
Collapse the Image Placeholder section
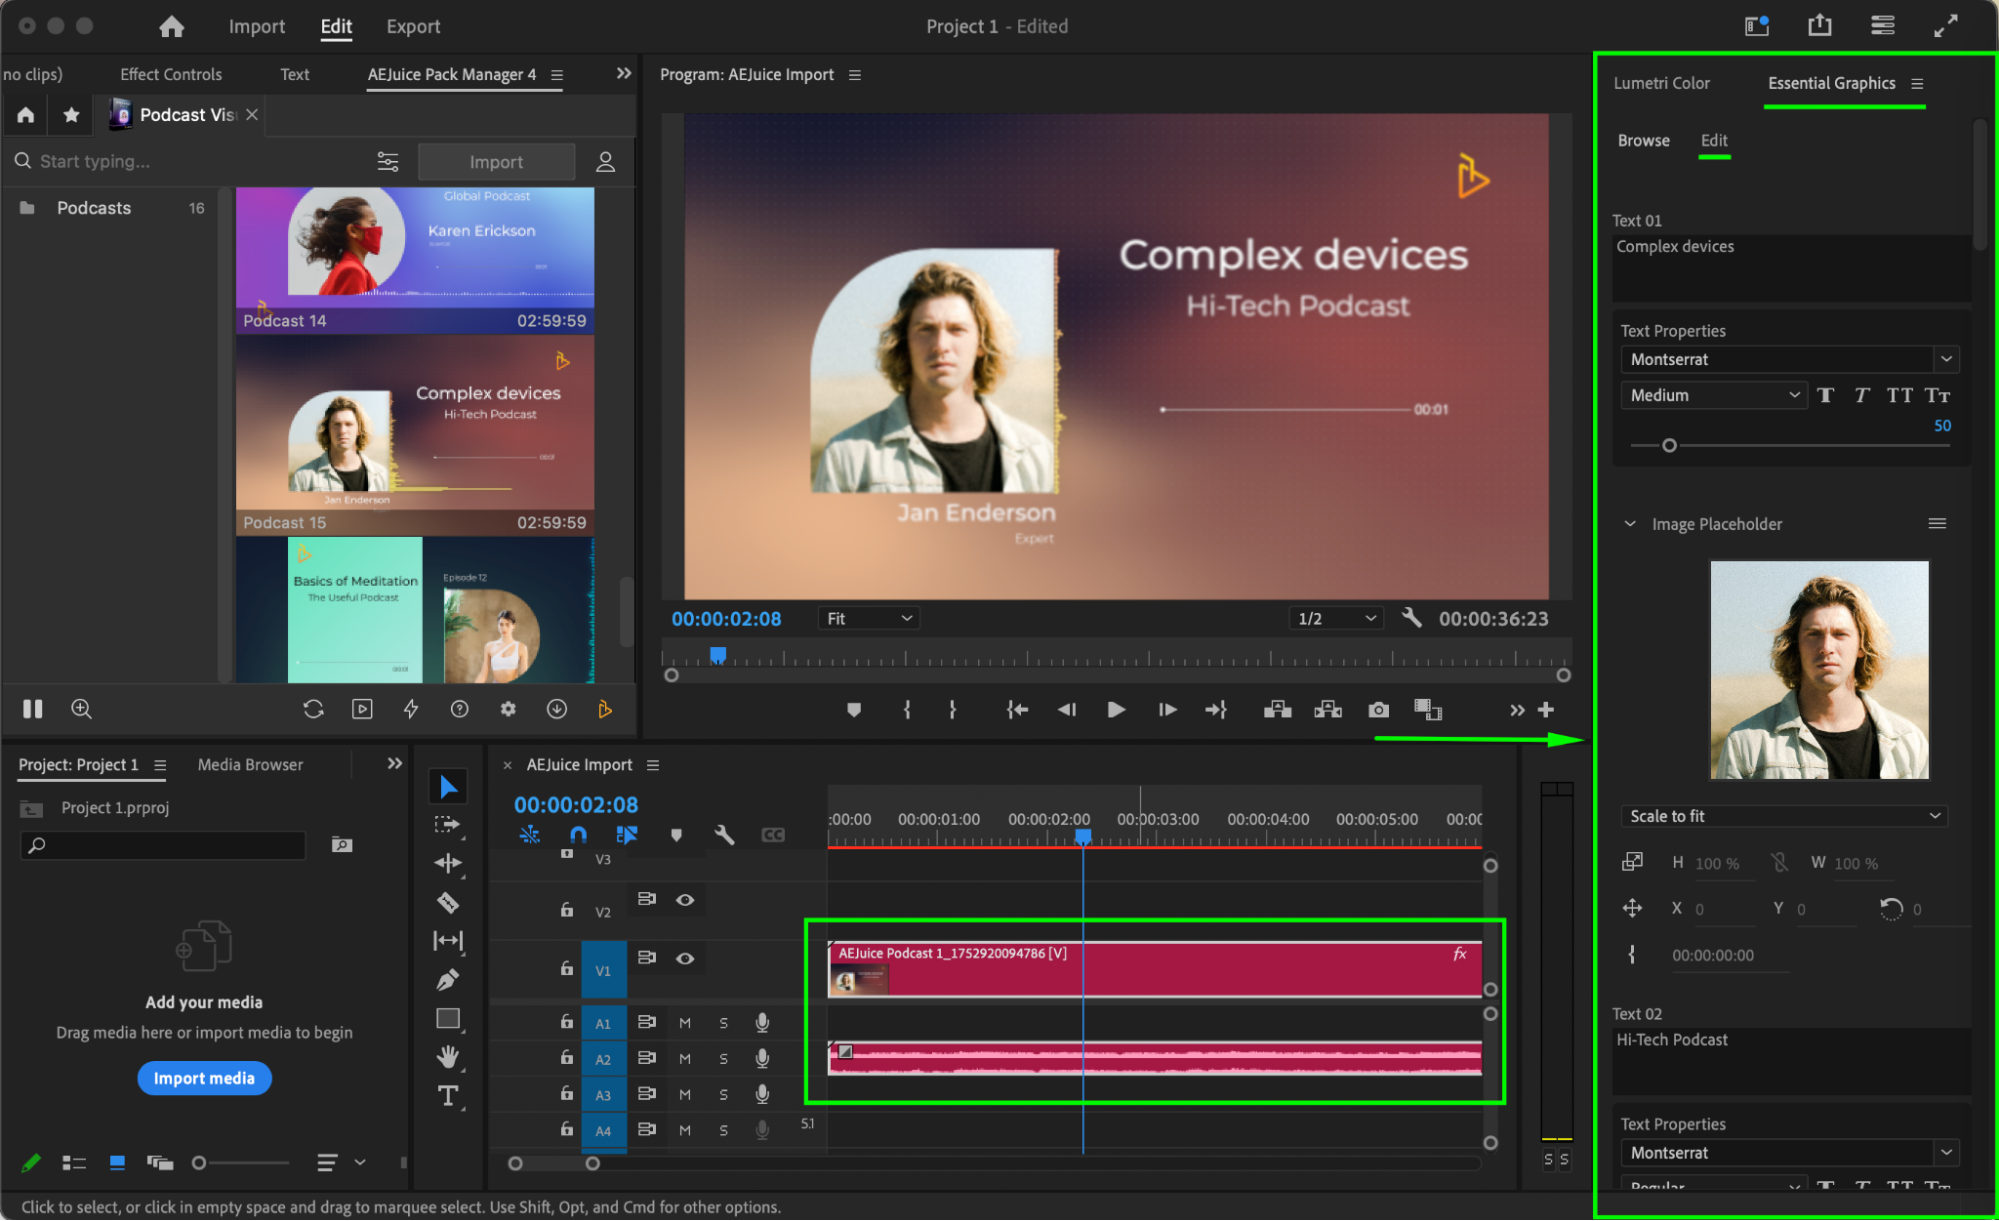point(1630,524)
